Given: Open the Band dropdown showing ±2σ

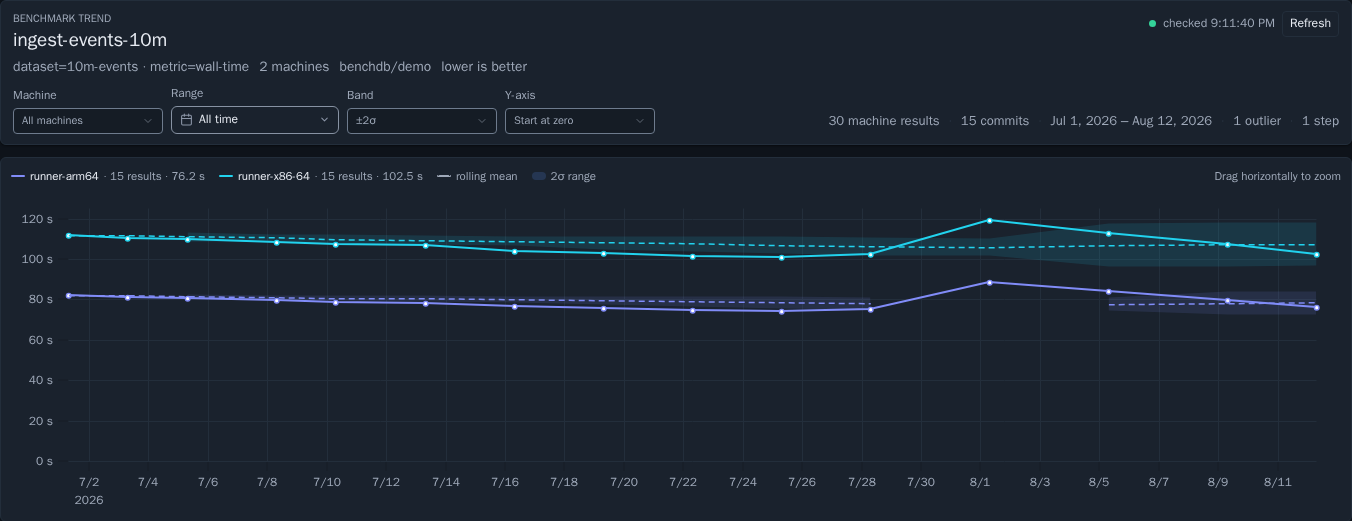Looking at the screenshot, I should coord(422,120).
